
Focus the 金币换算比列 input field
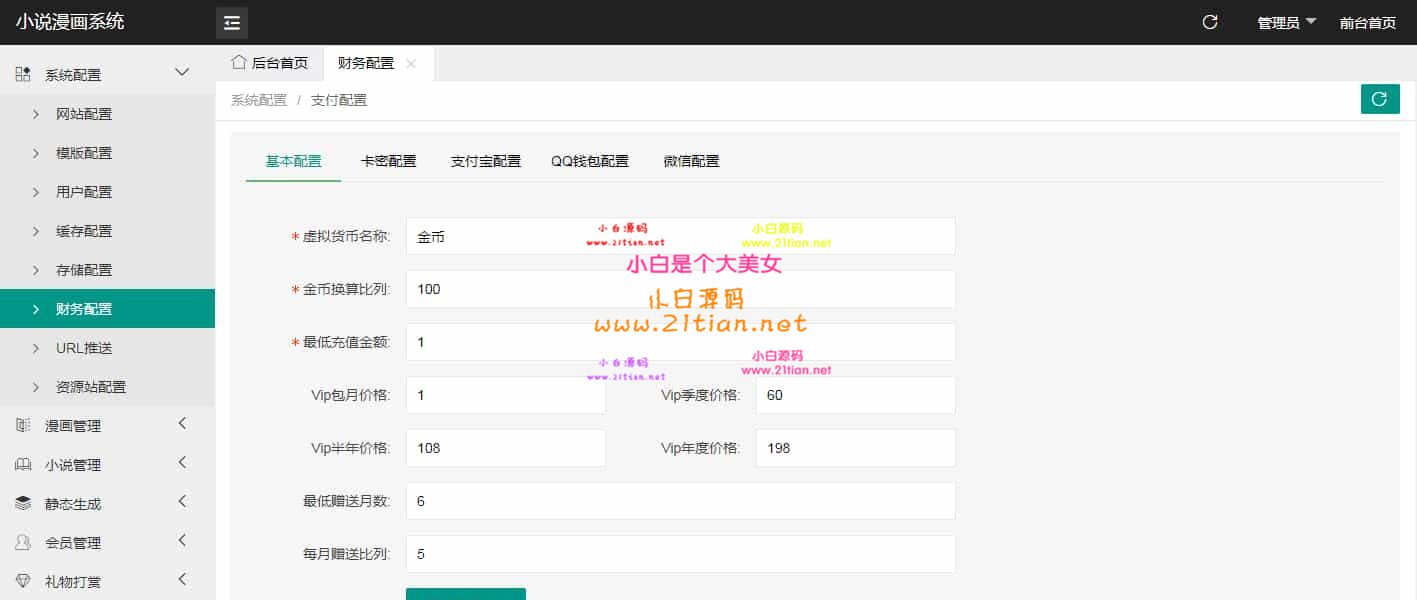(x=681, y=289)
